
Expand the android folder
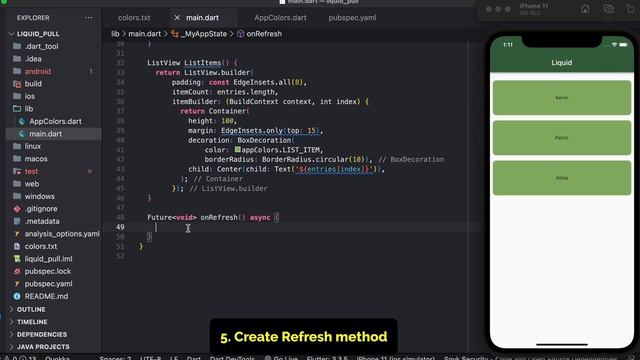point(38,71)
